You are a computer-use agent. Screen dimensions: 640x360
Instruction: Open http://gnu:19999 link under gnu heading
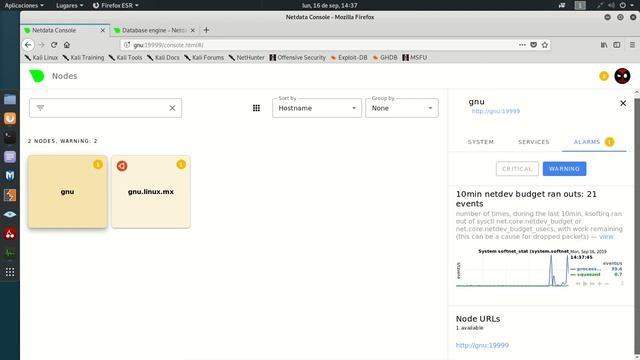496,111
